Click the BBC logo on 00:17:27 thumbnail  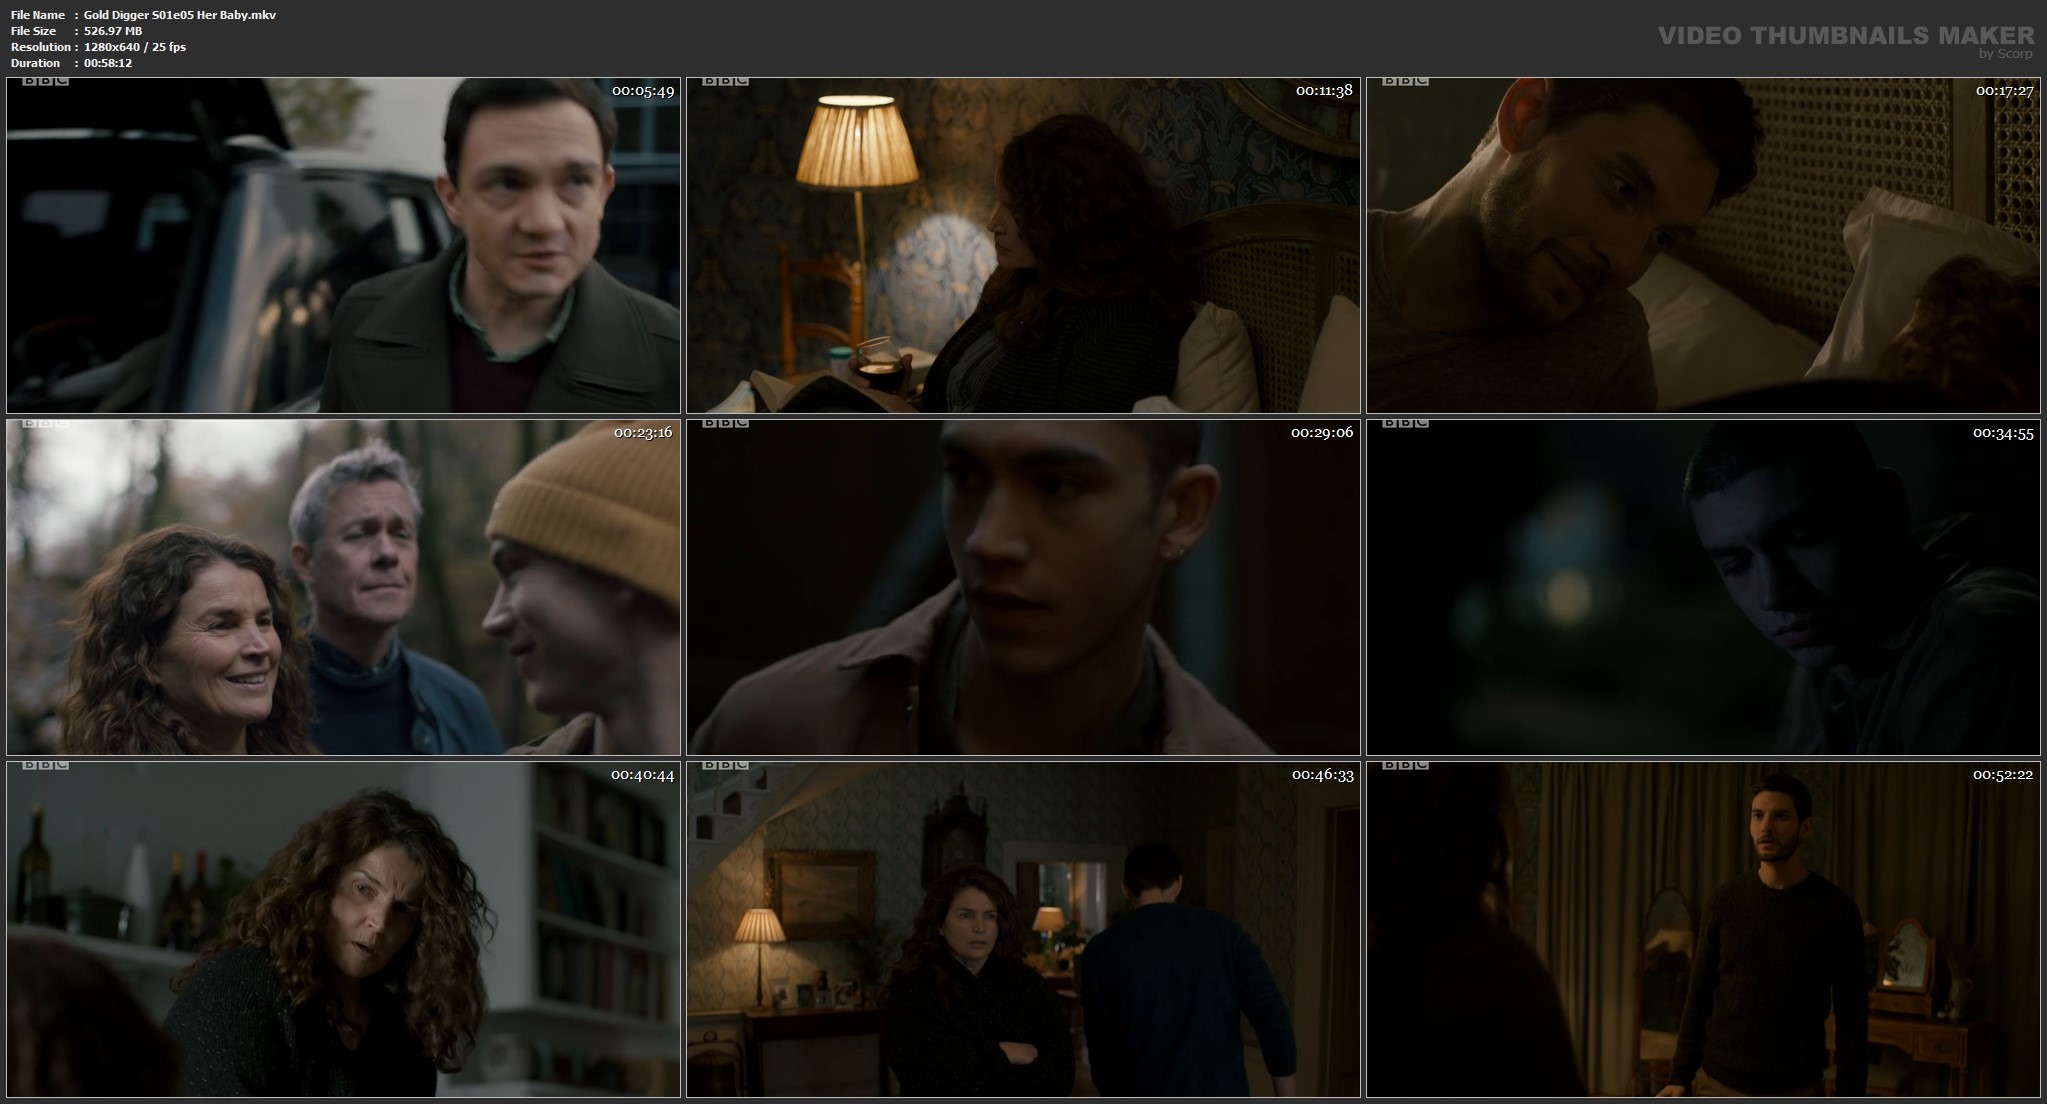(1405, 81)
